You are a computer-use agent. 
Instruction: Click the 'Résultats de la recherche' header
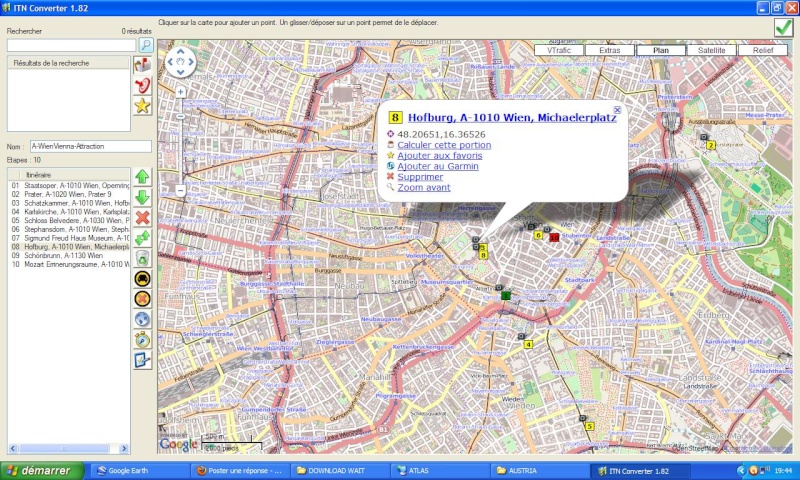[x=68, y=63]
